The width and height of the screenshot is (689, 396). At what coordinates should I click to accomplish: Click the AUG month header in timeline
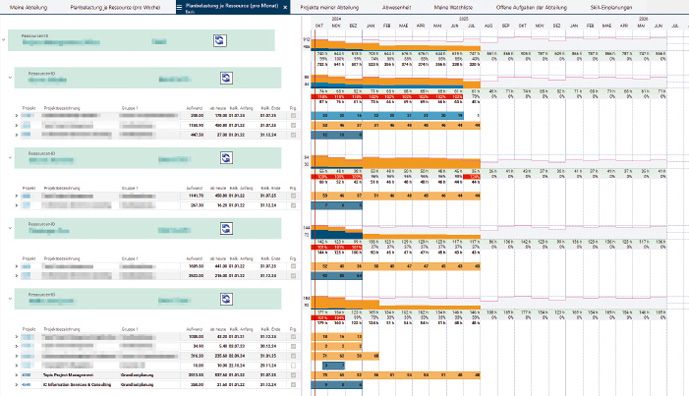tap(488, 26)
